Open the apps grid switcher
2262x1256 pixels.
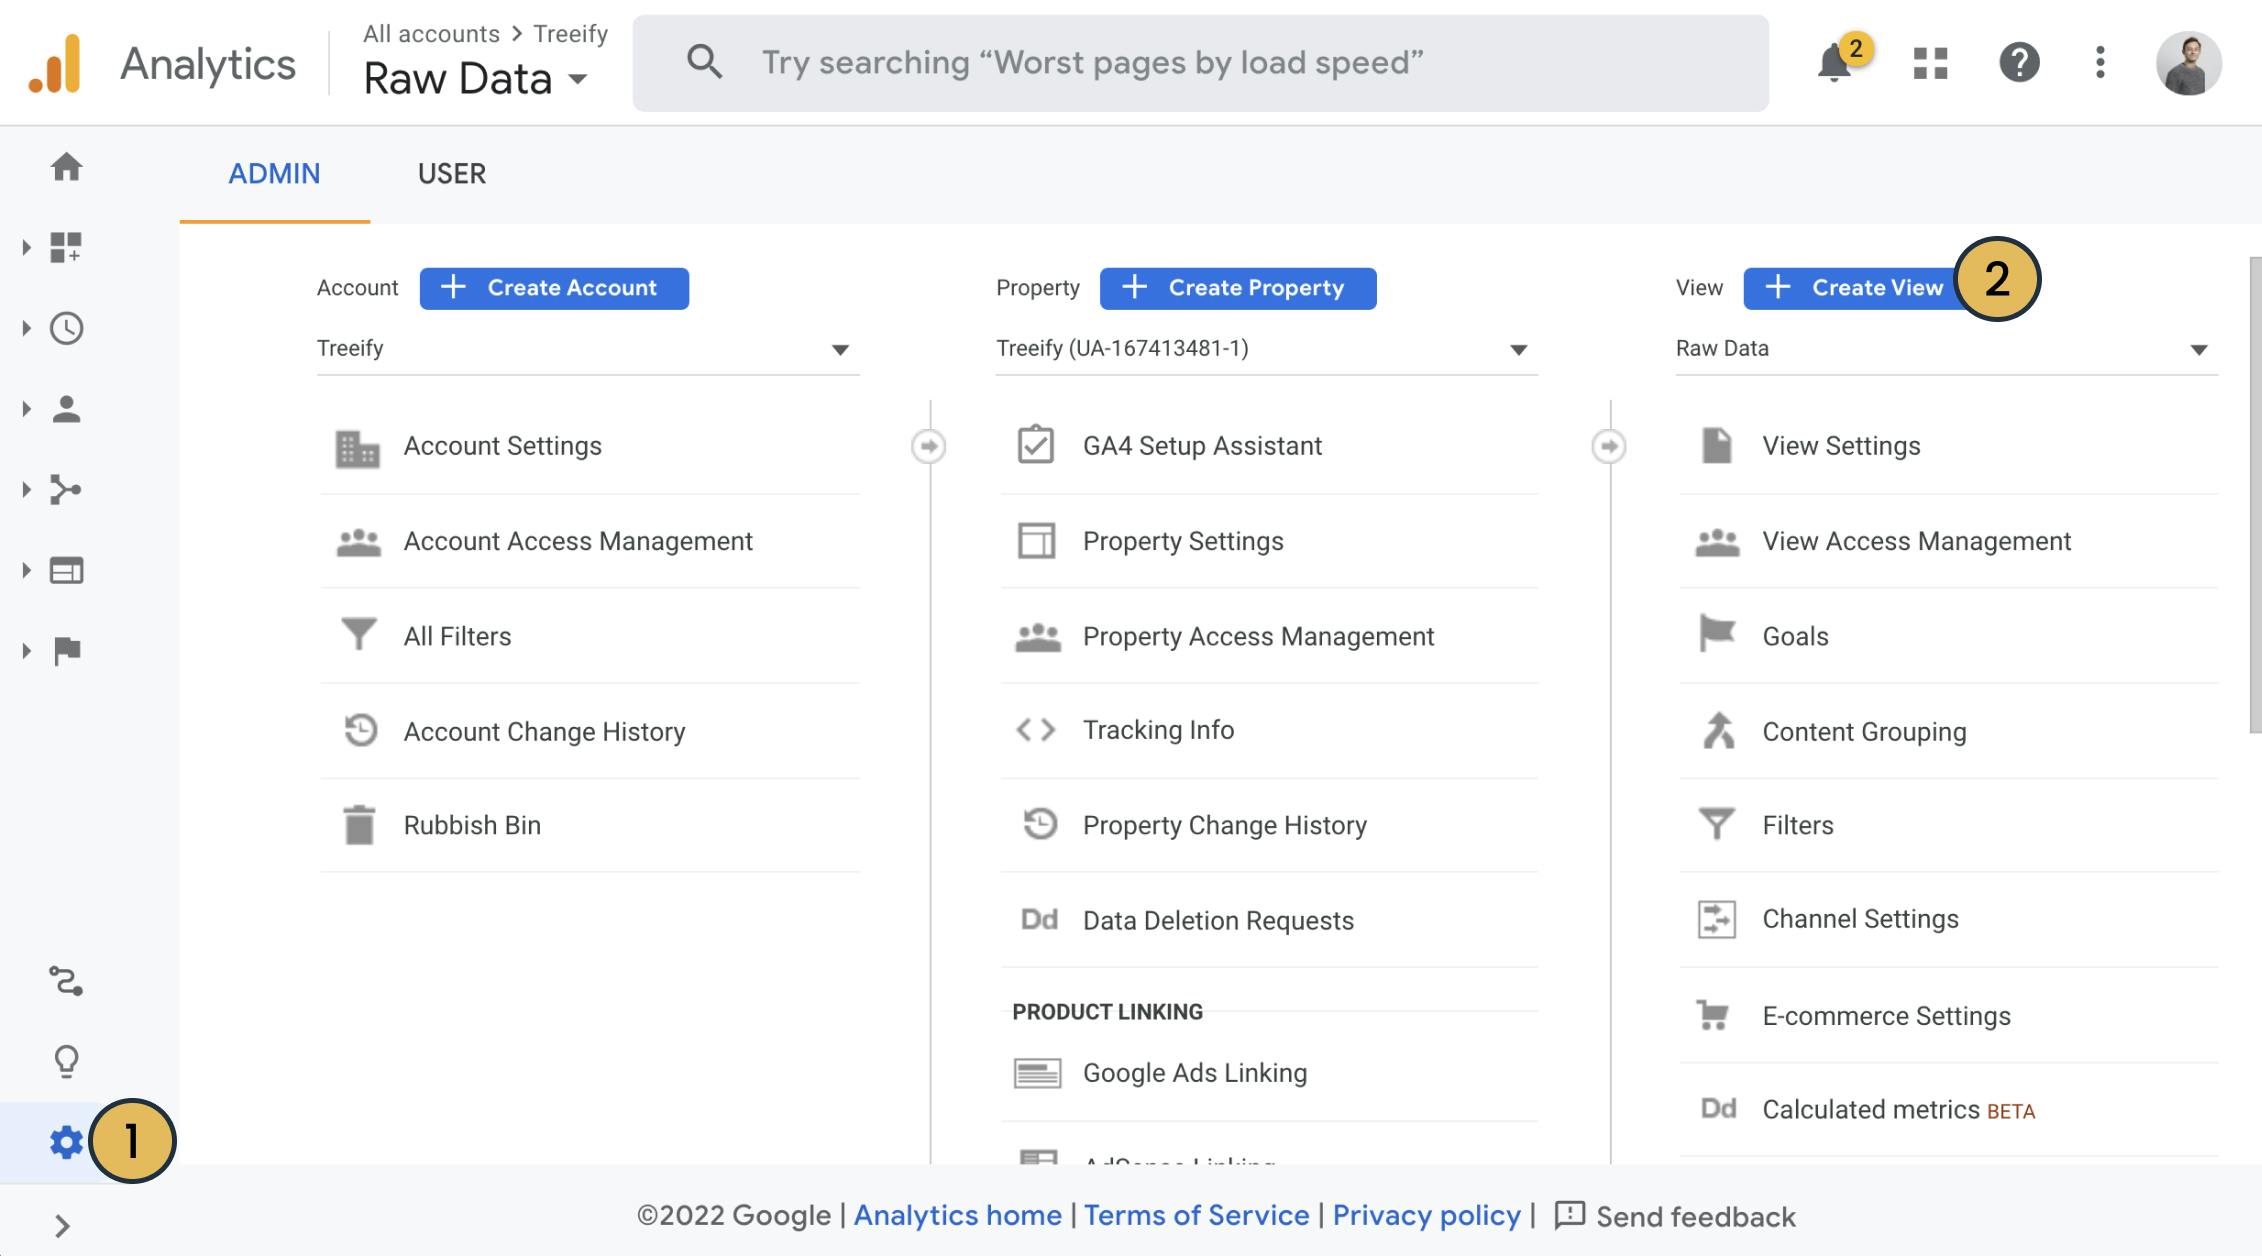coord(1926,62)
